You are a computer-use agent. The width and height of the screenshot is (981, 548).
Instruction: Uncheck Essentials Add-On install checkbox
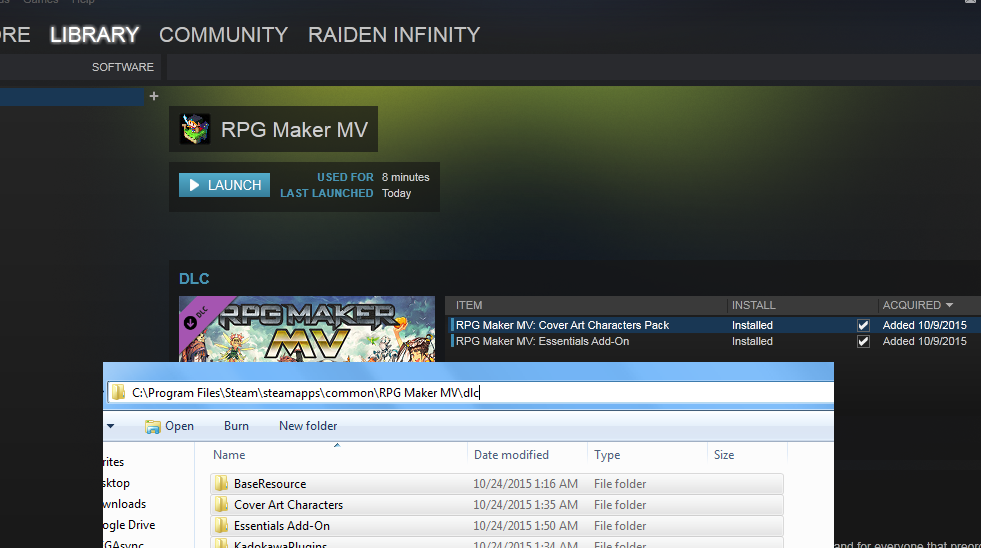[x=863, y=342]
